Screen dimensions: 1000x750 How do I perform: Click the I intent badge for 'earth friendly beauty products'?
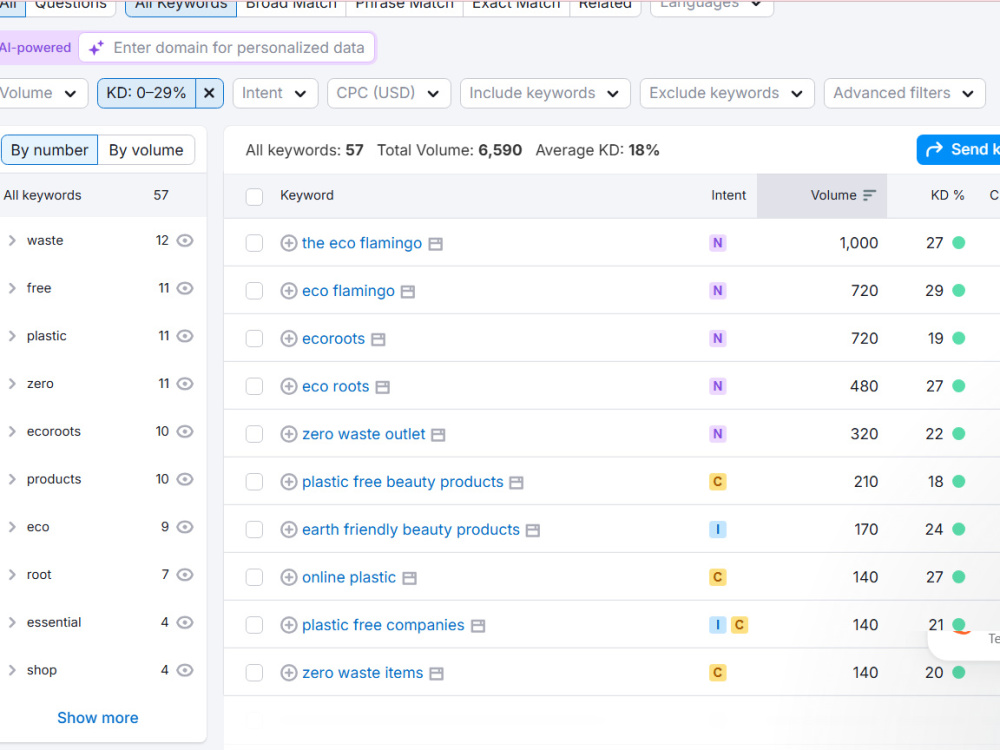pyautogui.click(x=717, y=530)
